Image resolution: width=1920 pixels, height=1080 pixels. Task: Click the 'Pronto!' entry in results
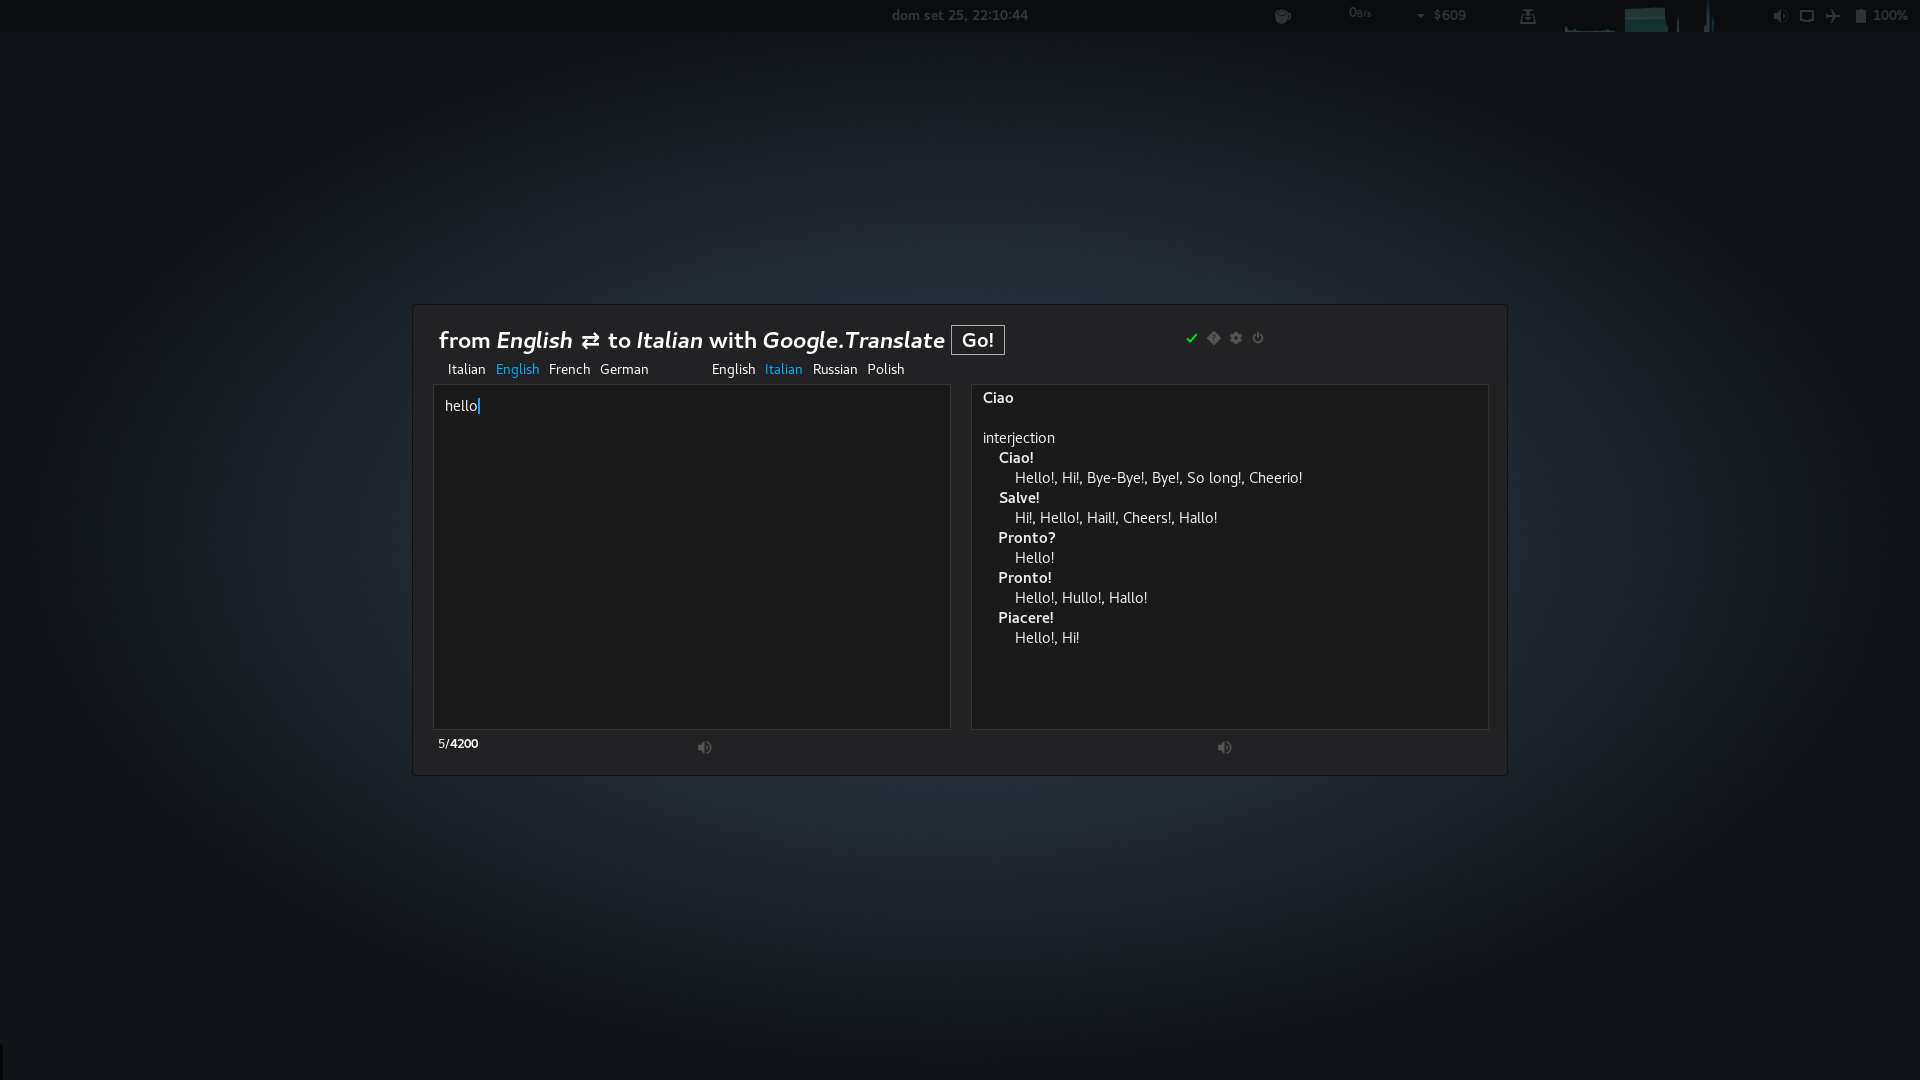pyautogui.click(x=1025, y=578)
